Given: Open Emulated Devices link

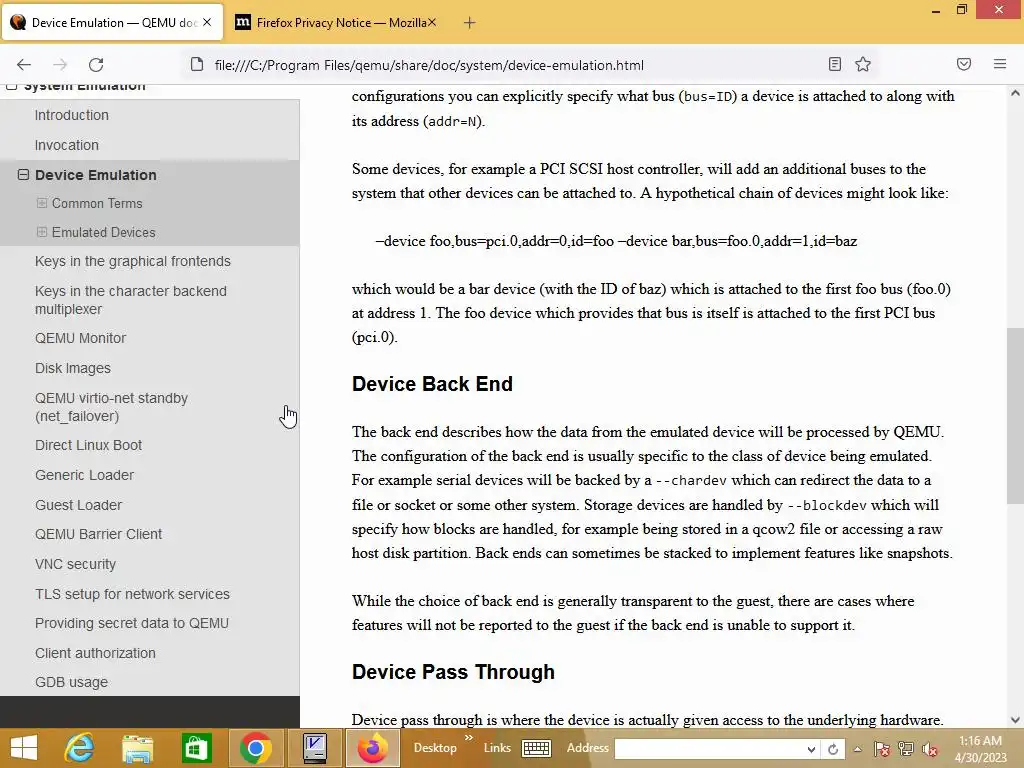Looking at the screenshot, I should coord(104,232).
